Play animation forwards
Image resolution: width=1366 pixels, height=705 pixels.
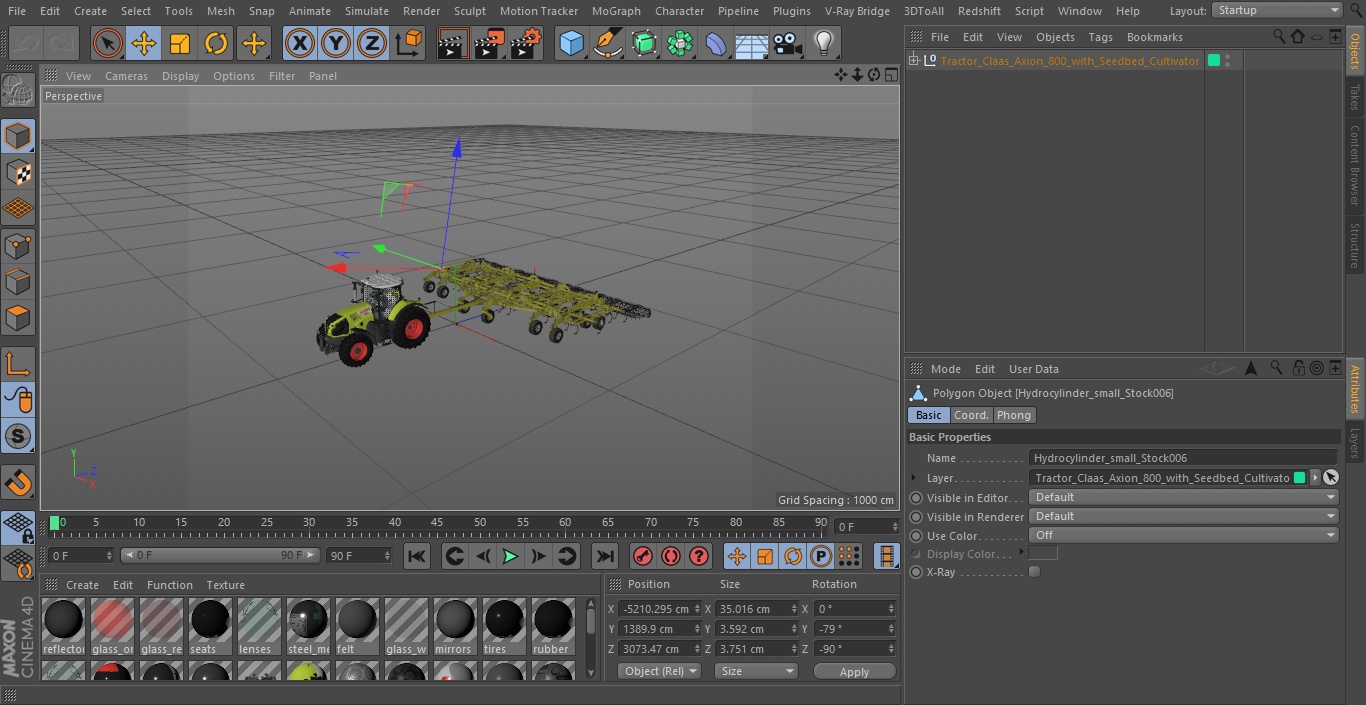pos(510,556)
